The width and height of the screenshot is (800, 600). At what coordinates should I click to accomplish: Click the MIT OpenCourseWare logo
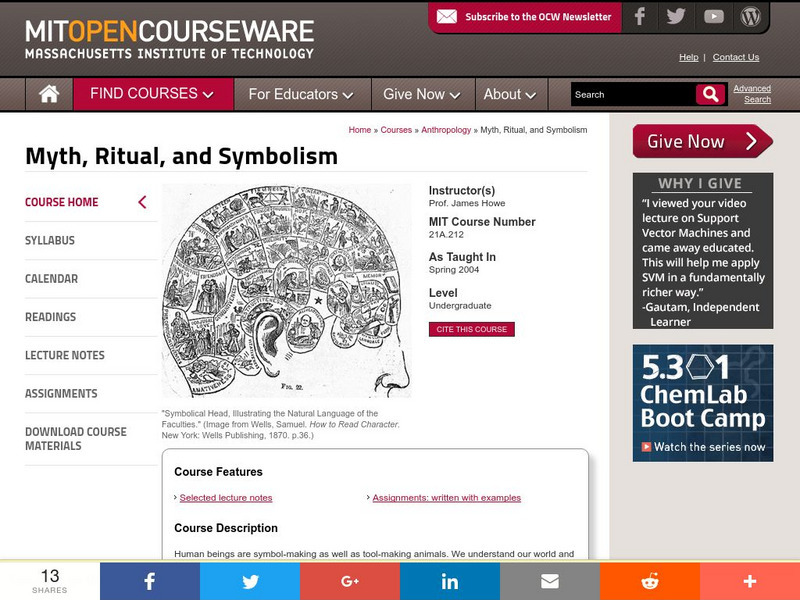click(169, 39)
